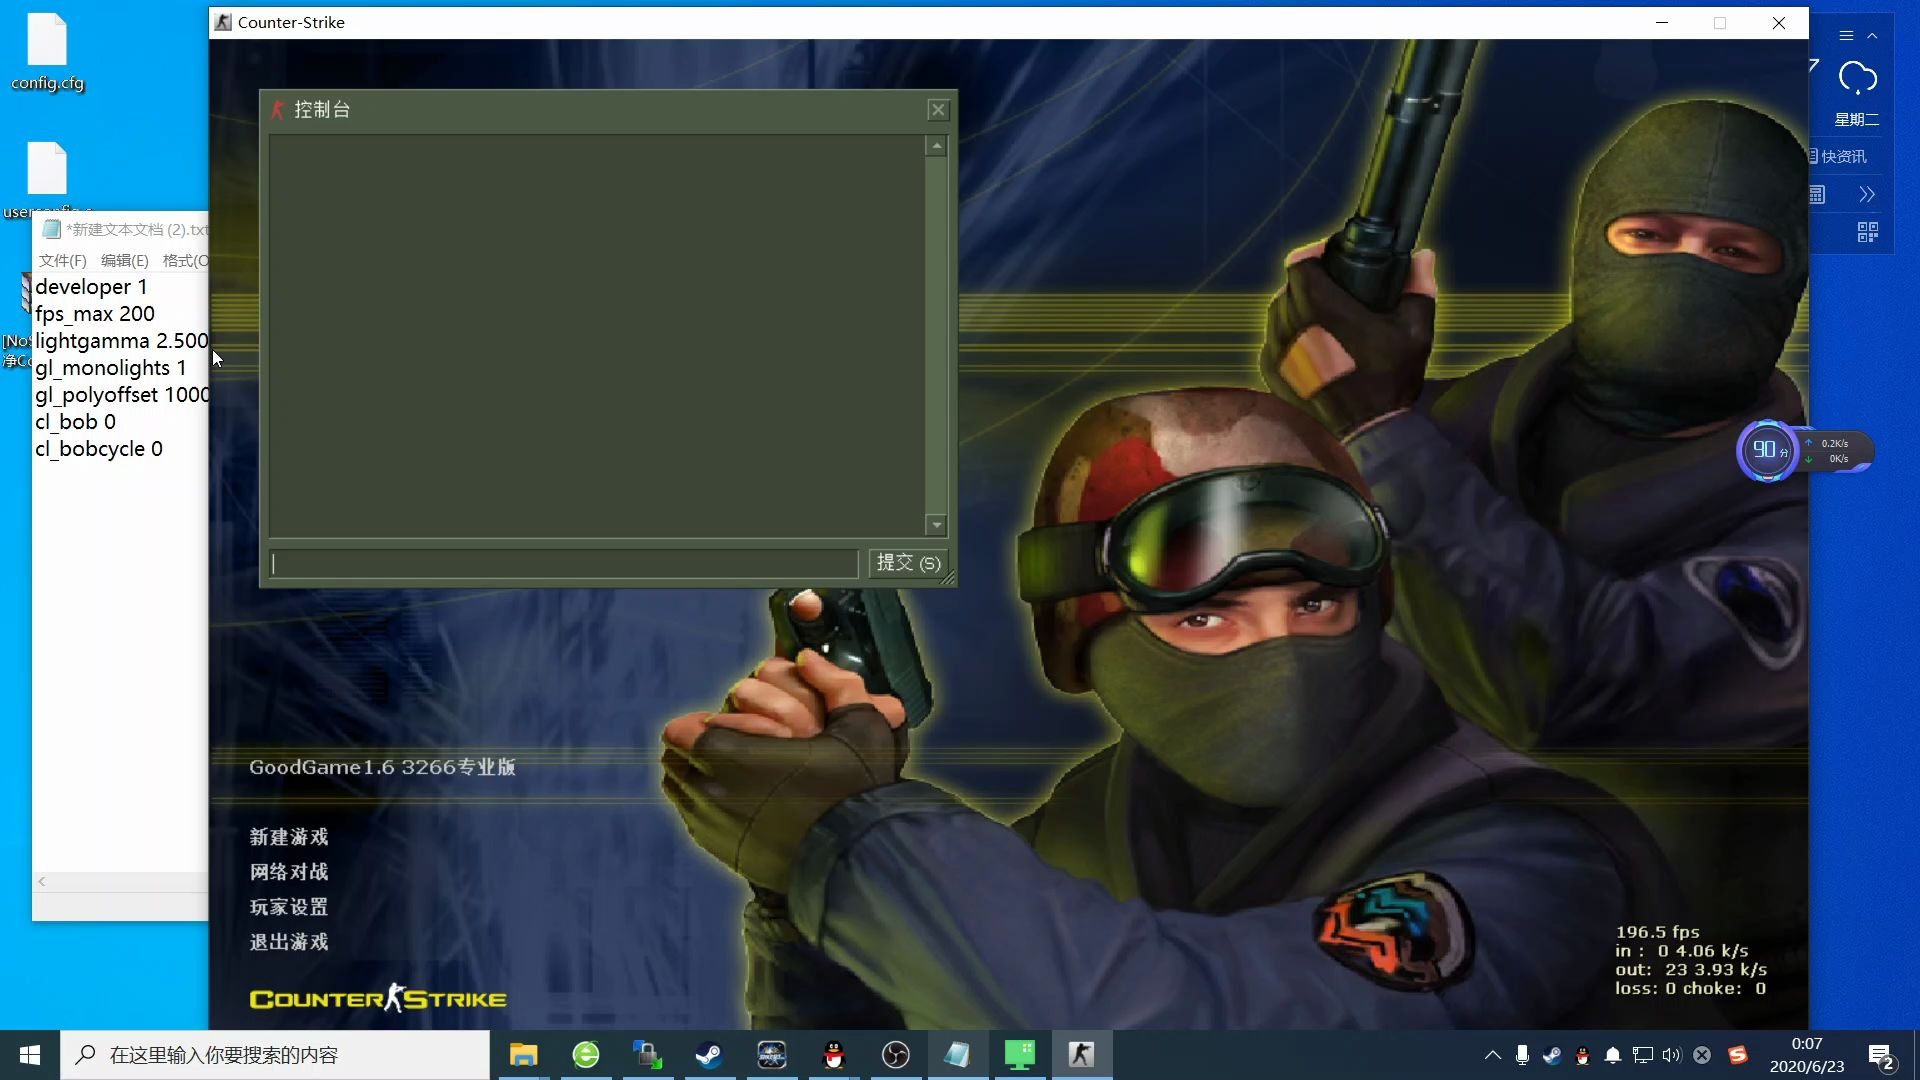Click Counter-Strike window title bar icon

(x=224, y=22)
